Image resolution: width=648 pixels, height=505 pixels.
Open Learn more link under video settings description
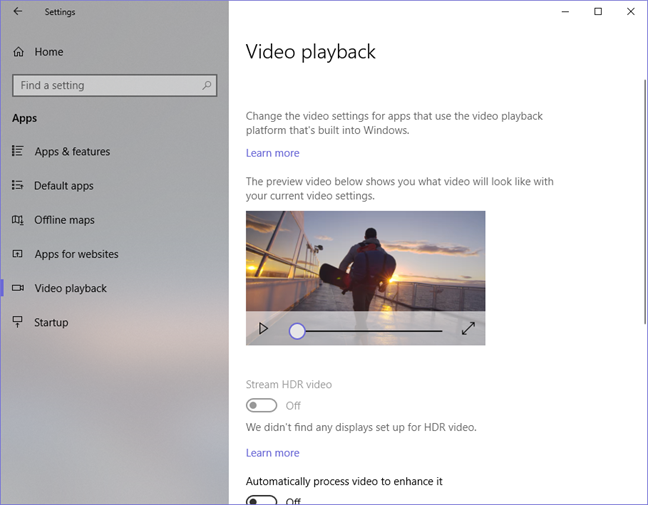point(272,153)
